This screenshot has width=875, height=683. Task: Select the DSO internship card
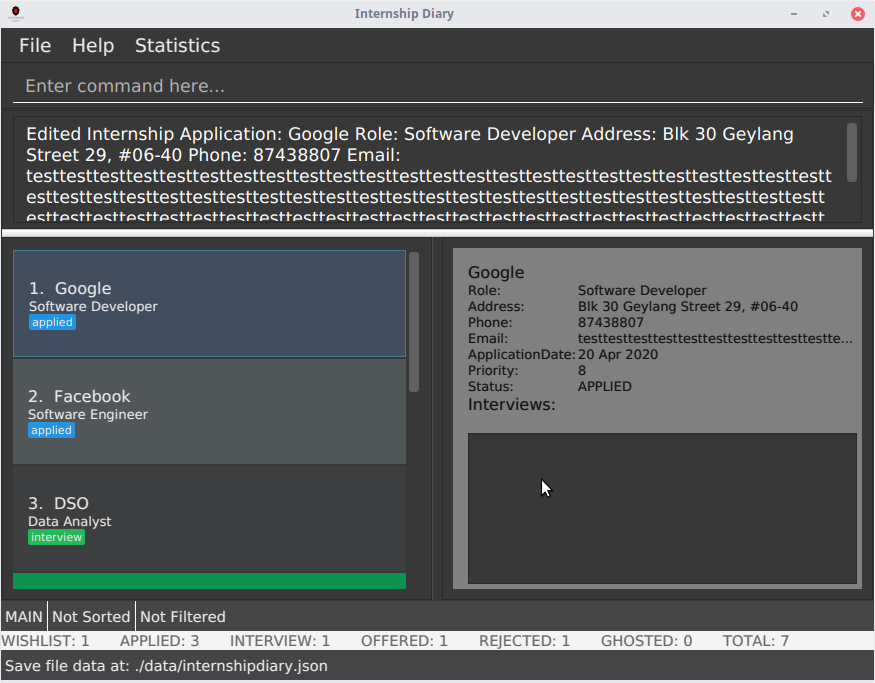pyautogui.click(x=209, y=519)
